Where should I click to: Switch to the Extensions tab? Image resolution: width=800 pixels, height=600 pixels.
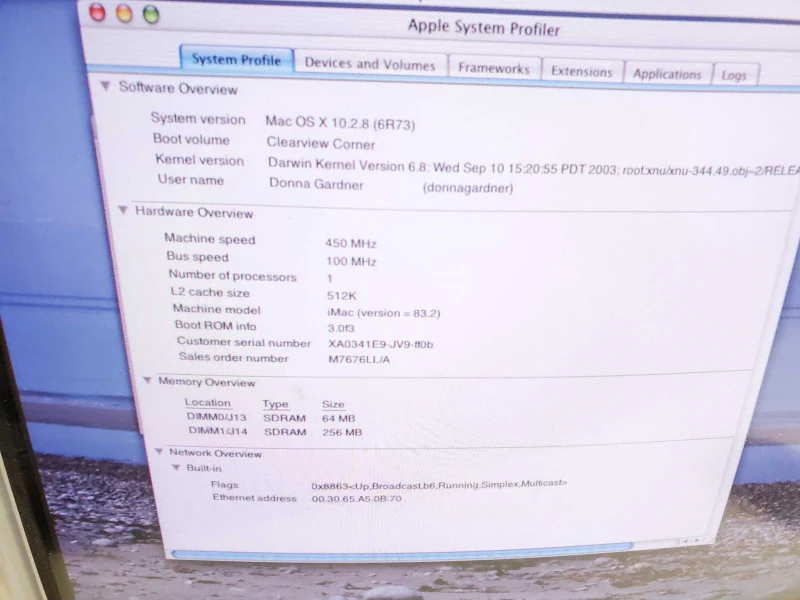tap(582, 71)
